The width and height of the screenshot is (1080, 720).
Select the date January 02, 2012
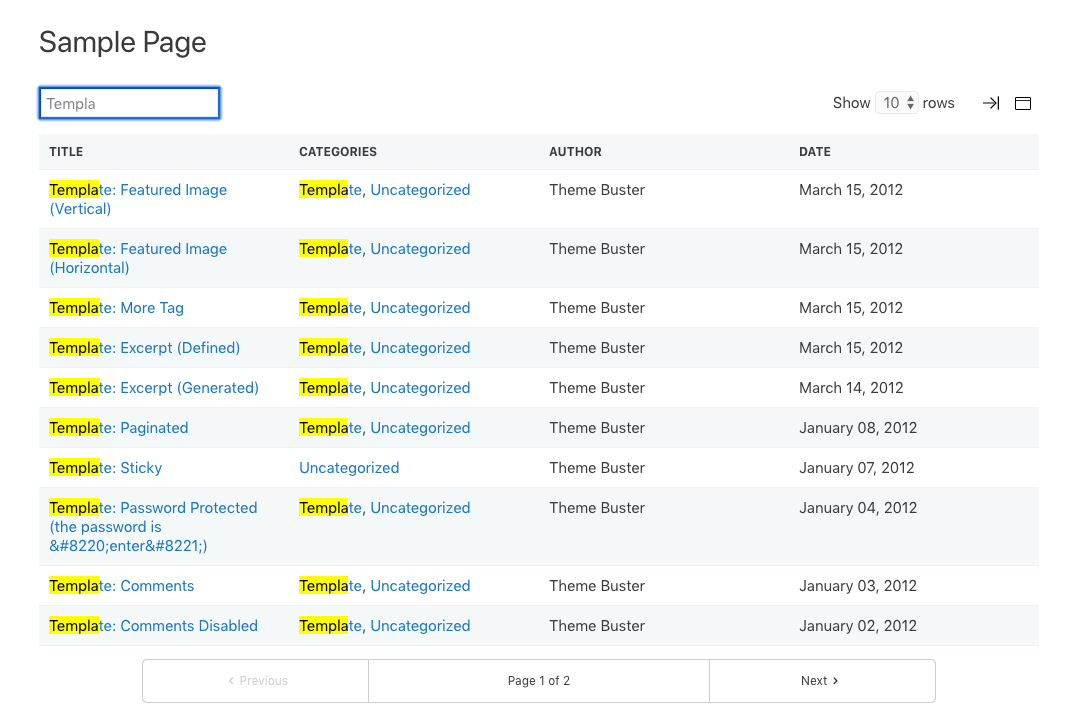[x=858, y=626]
